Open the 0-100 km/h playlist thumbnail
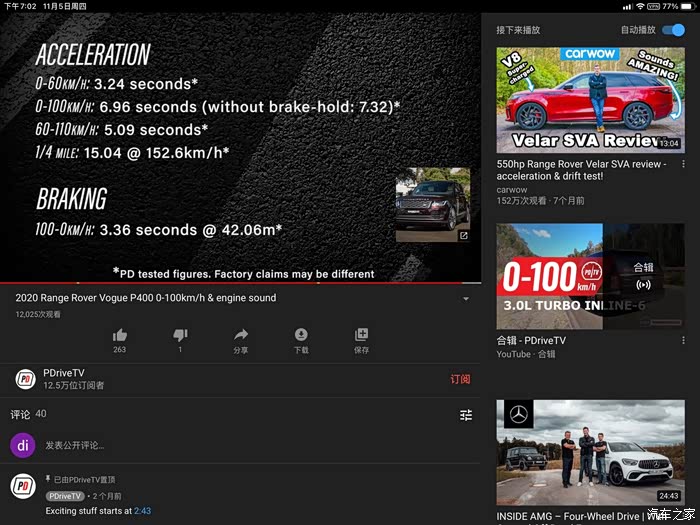Image resolution: width=700 pixels, height=525 pixels. [x=590, y=276]
